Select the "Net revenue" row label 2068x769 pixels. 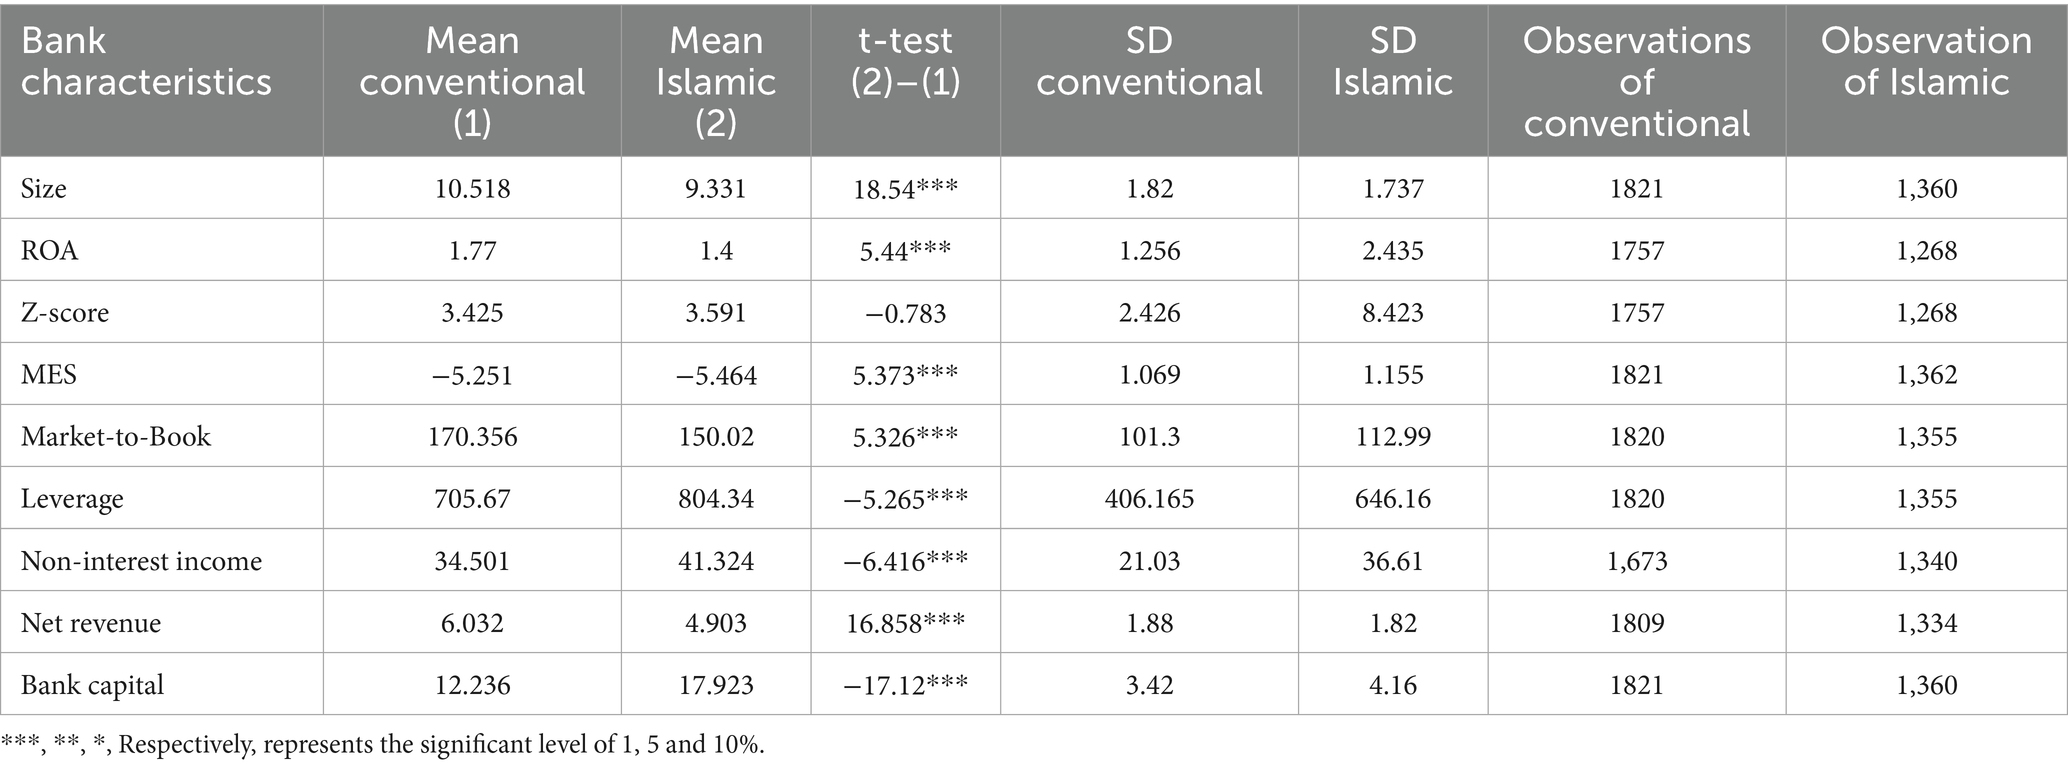click(91, 623)
